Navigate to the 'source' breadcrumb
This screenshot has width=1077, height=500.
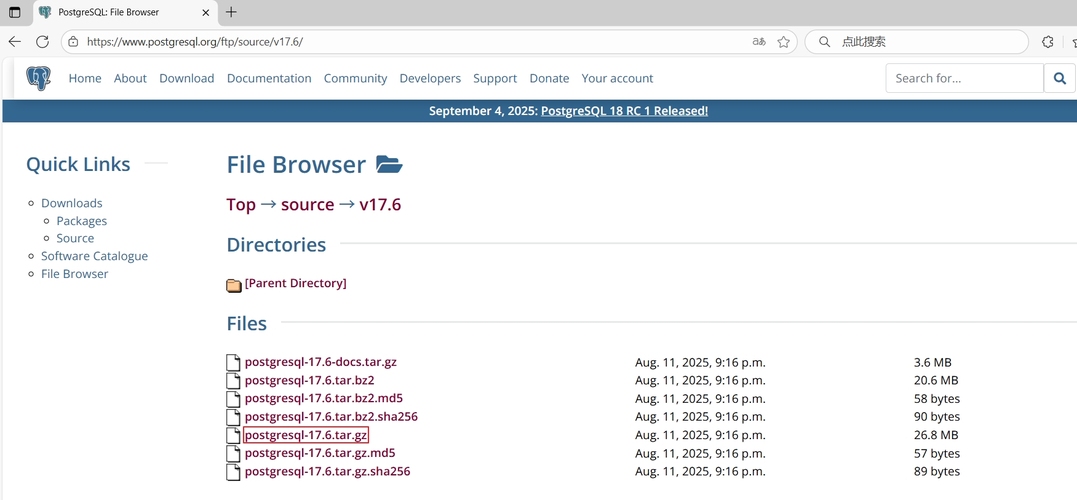[x=307, y=204]
